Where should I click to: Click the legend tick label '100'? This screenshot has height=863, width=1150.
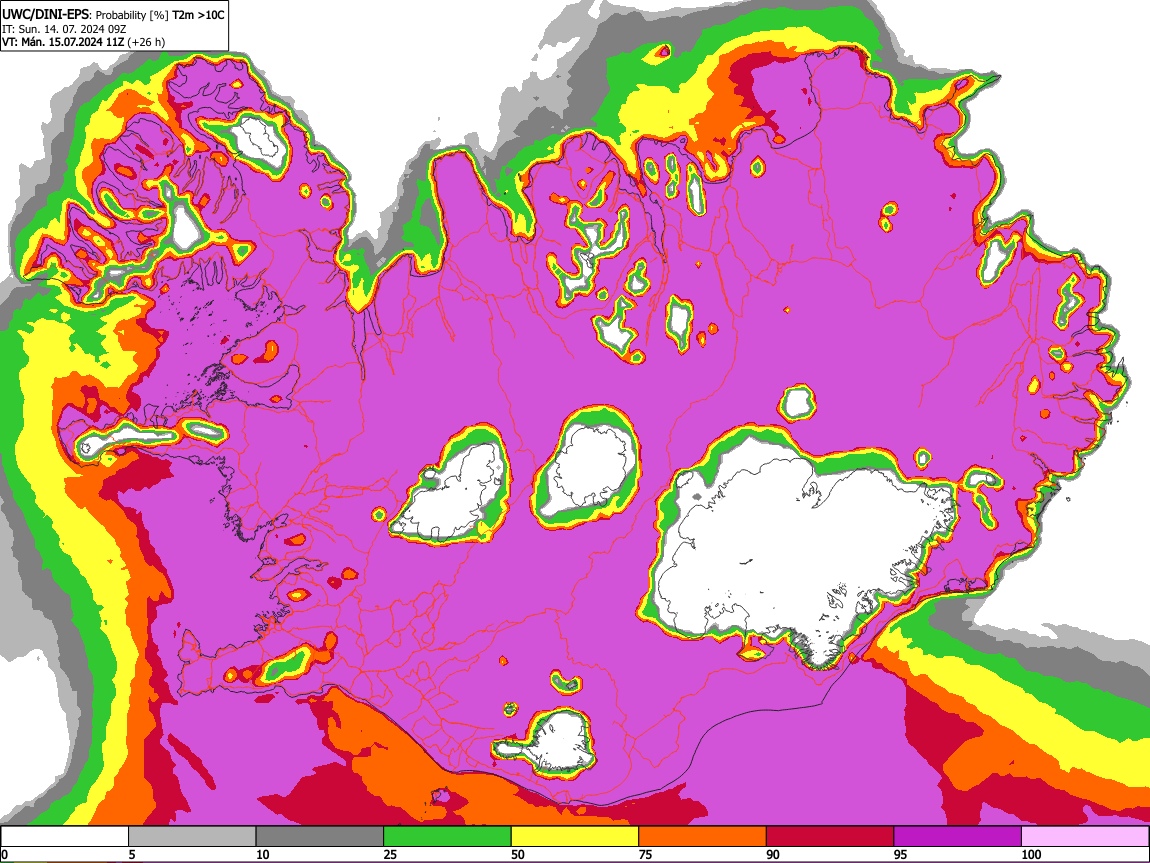[1031, 854]
